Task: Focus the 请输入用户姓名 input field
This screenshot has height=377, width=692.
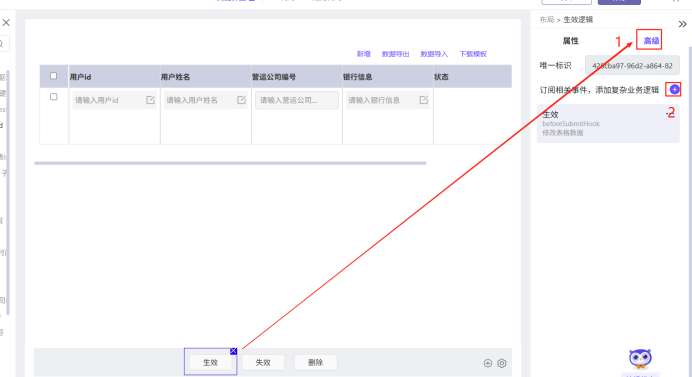Action: click(206, 100)
